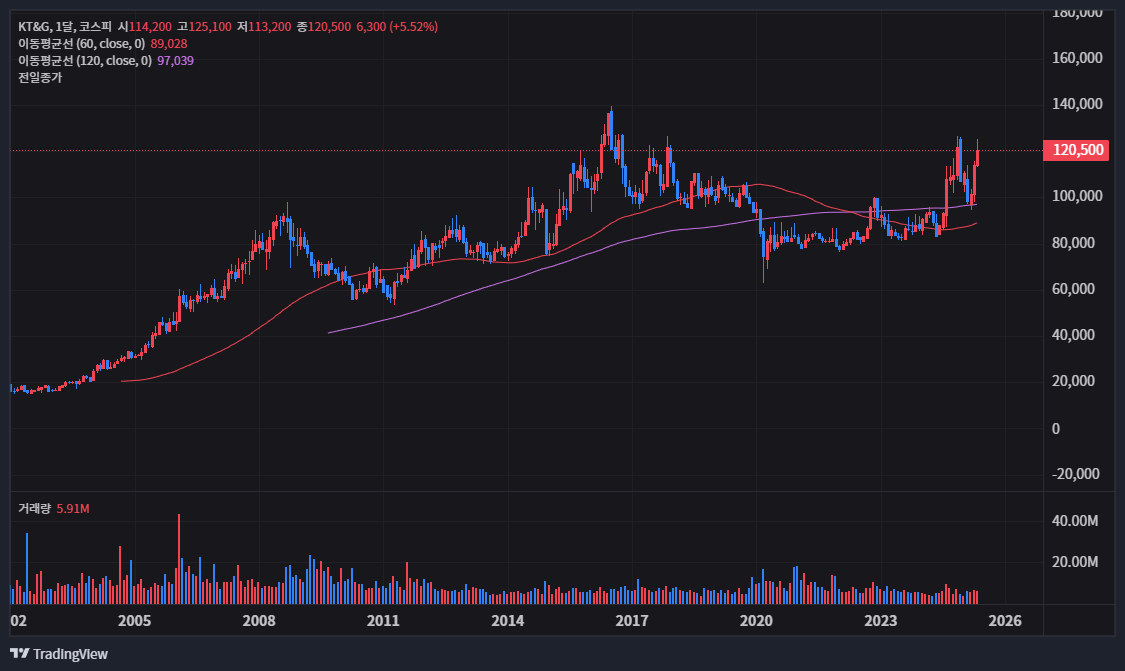
Task: Click the 40.00M volume axis label
Action: (x=1075, y=521)
